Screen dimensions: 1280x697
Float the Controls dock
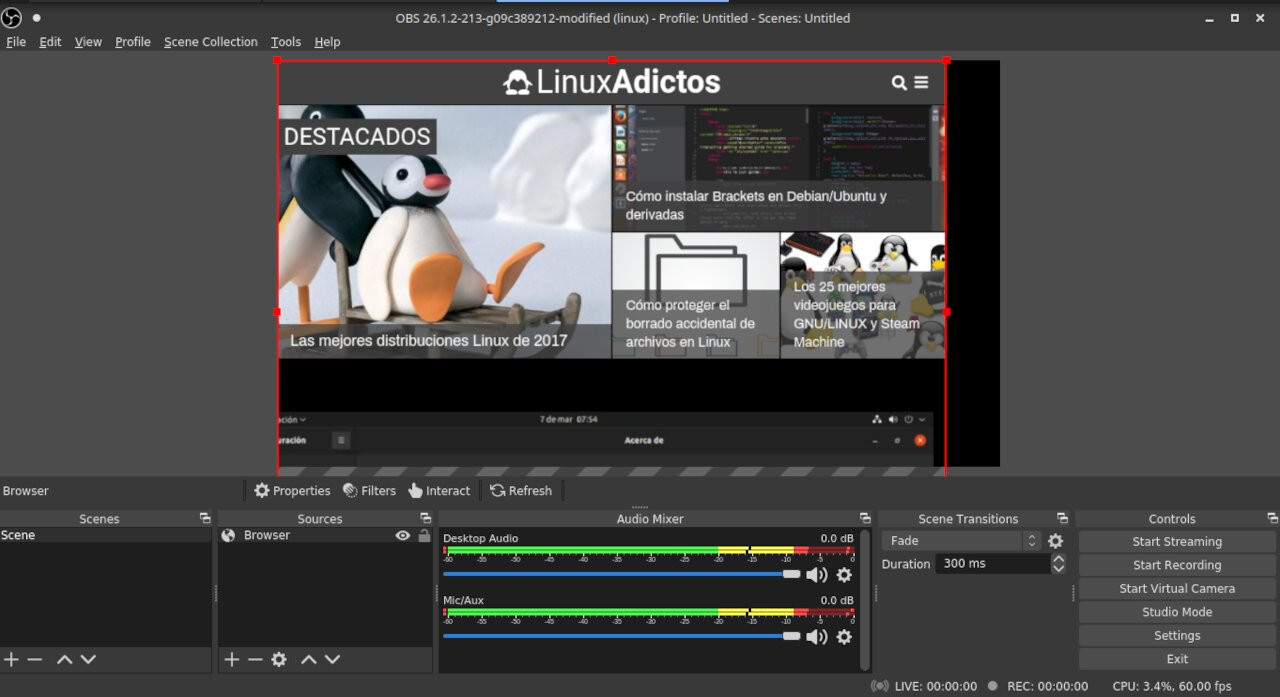pyautogui.click(x=1272, y=518)
